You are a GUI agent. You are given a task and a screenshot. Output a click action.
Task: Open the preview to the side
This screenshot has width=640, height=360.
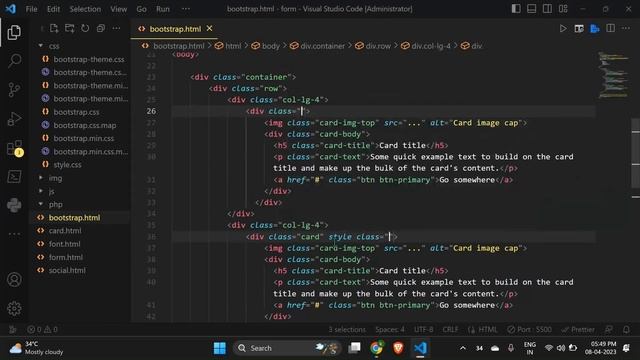coord(579,29)
